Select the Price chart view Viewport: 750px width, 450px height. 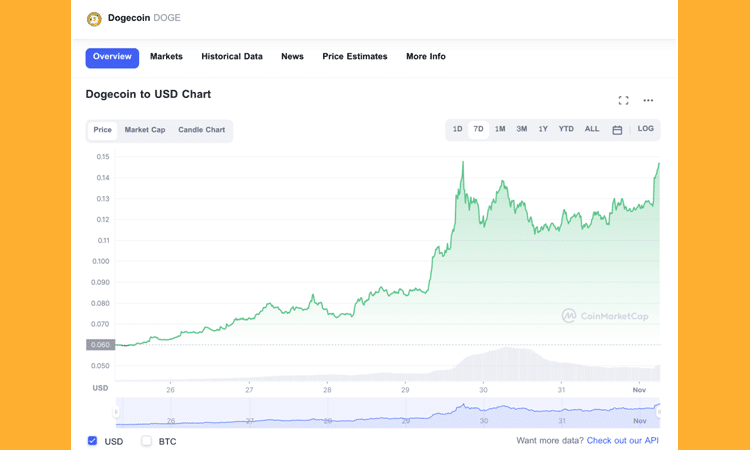pos(102,130)
